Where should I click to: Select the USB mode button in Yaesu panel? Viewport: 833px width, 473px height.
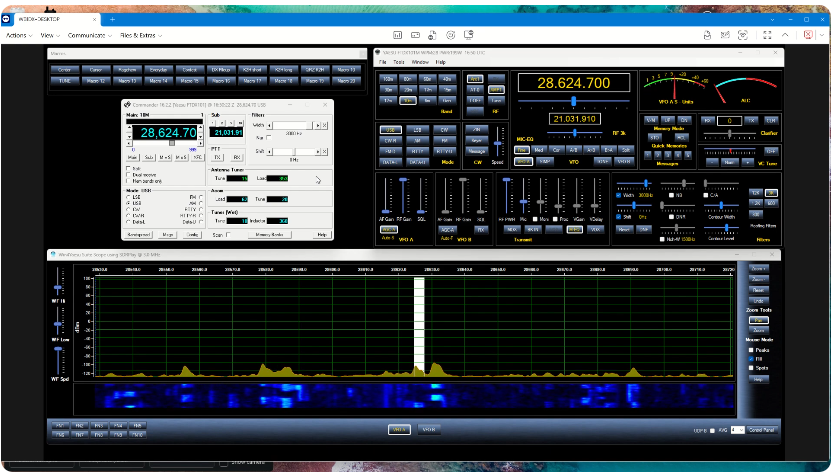click(x=390, y=130)
